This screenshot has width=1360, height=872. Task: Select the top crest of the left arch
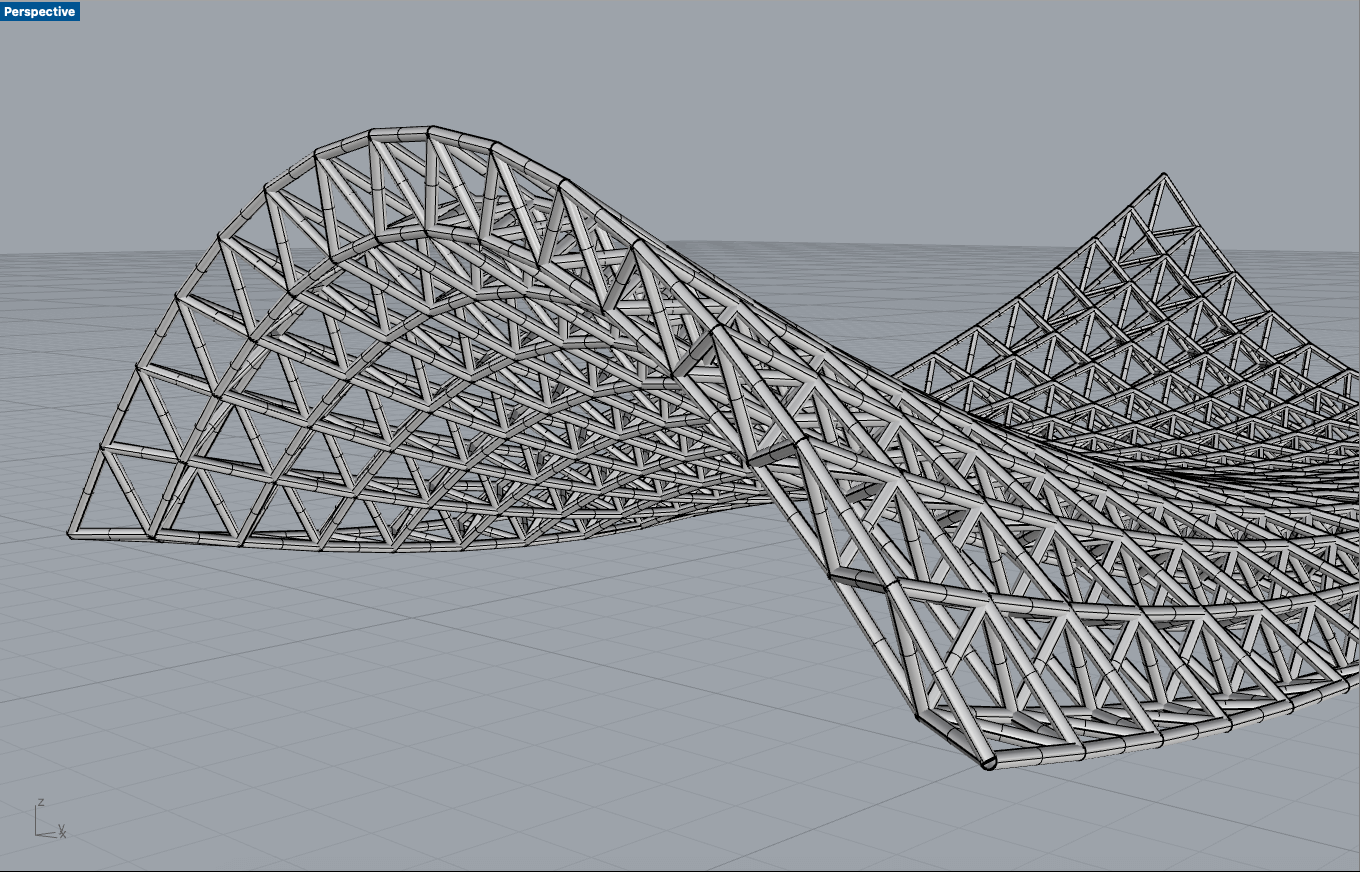coord(400,132)
